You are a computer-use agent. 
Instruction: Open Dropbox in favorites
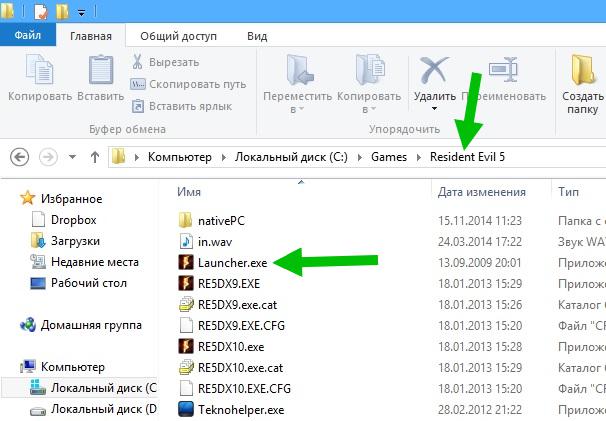tap(73, 220)
